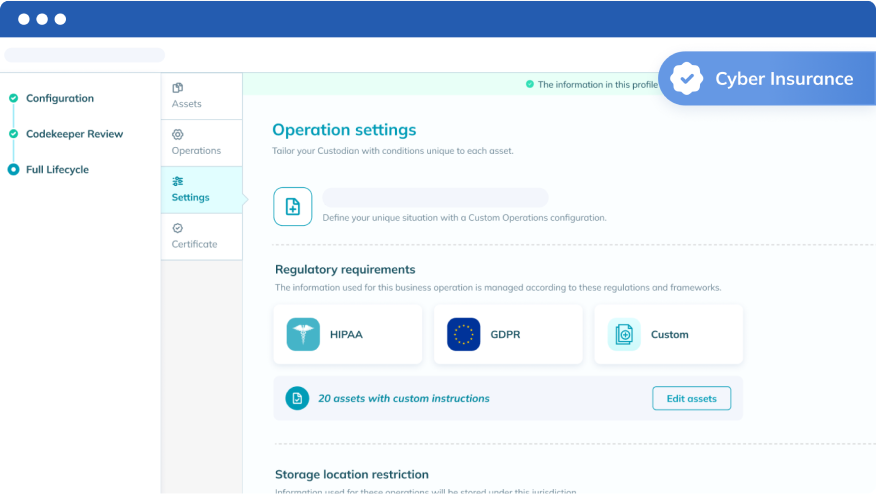
Task: Click the second window control dot
Action: [42, 19]
